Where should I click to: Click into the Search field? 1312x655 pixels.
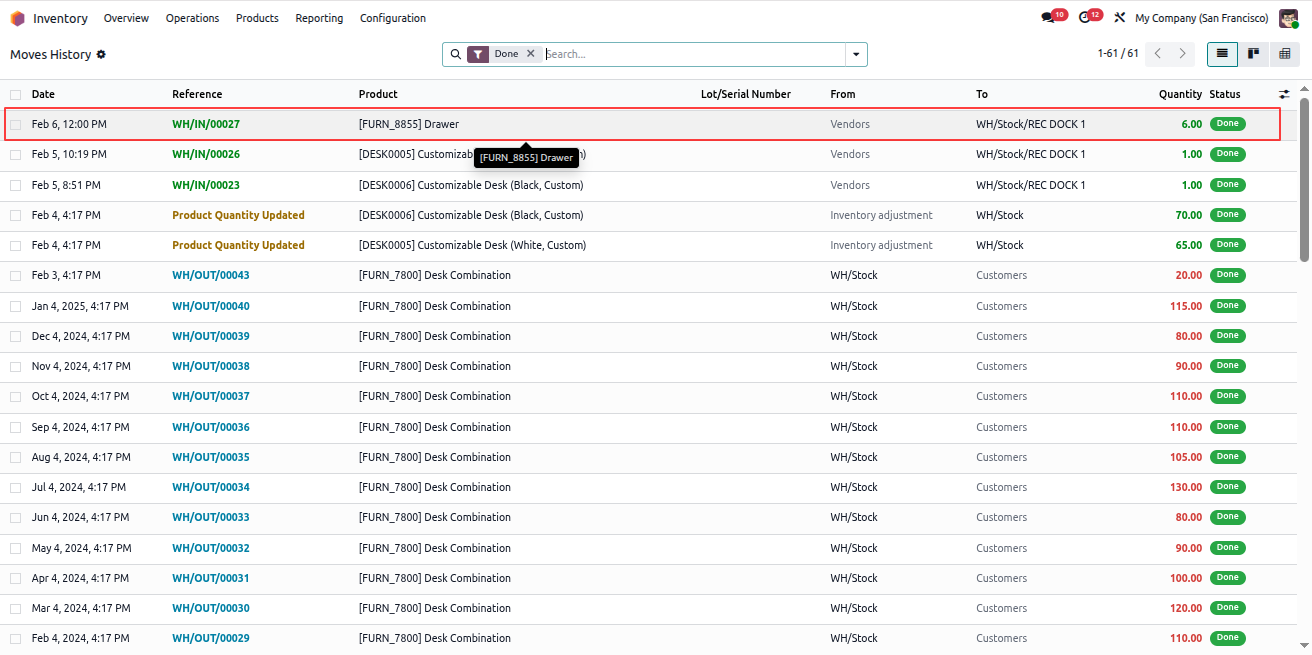(x=693, y=54)
